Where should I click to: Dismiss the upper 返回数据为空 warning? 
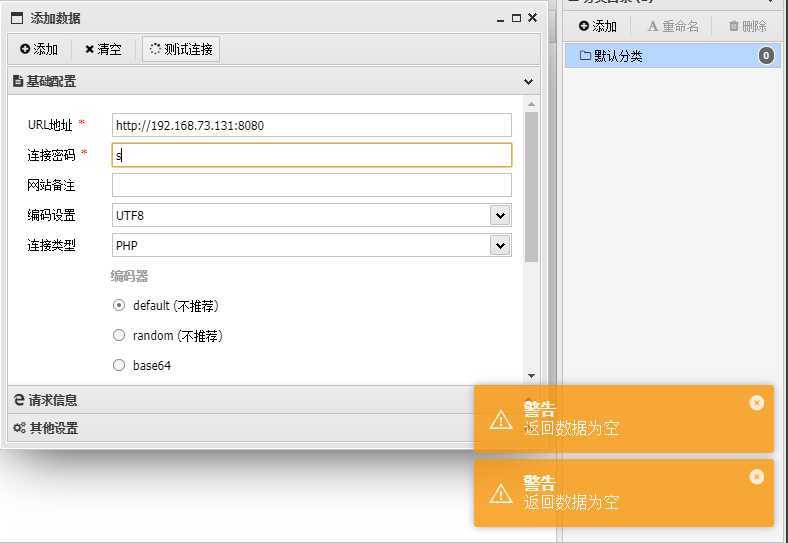tap(756, 403)
